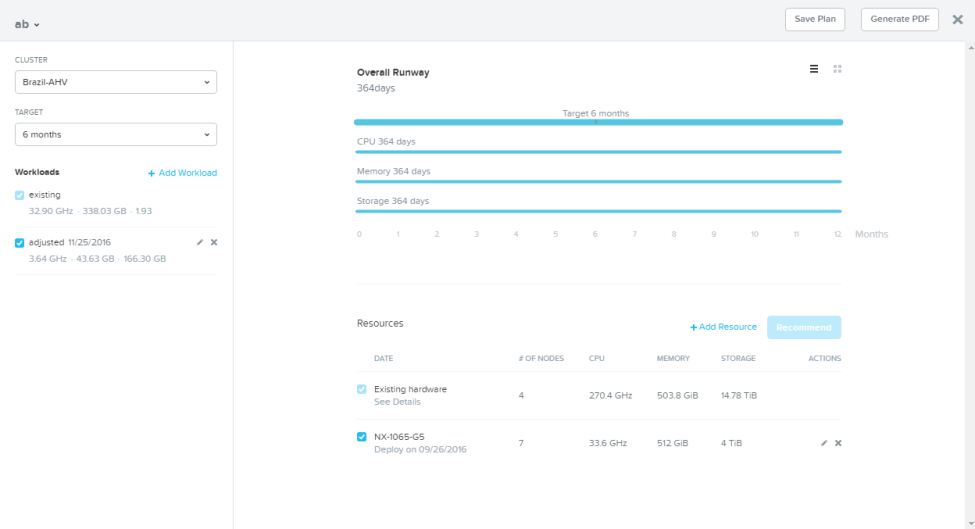Close the planning page with top X

coord(958,19)
